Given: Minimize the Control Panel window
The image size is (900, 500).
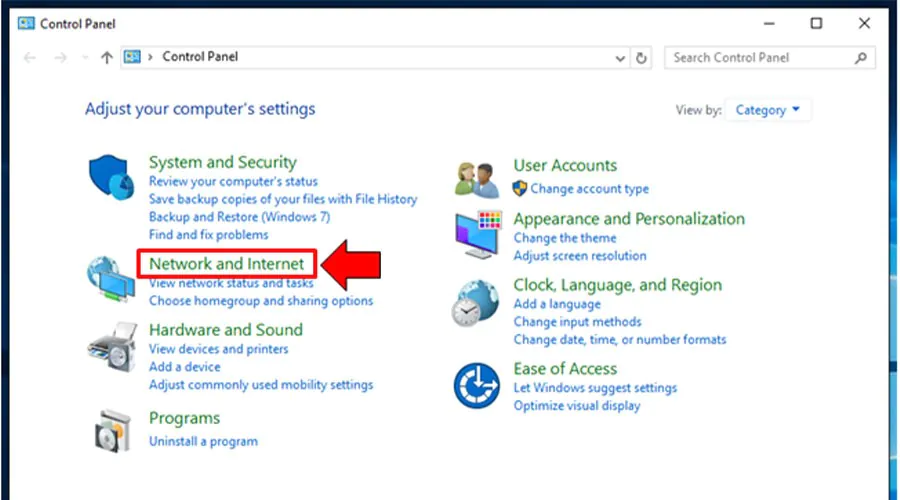Looking at the screenshot, I should pos(769,24).
